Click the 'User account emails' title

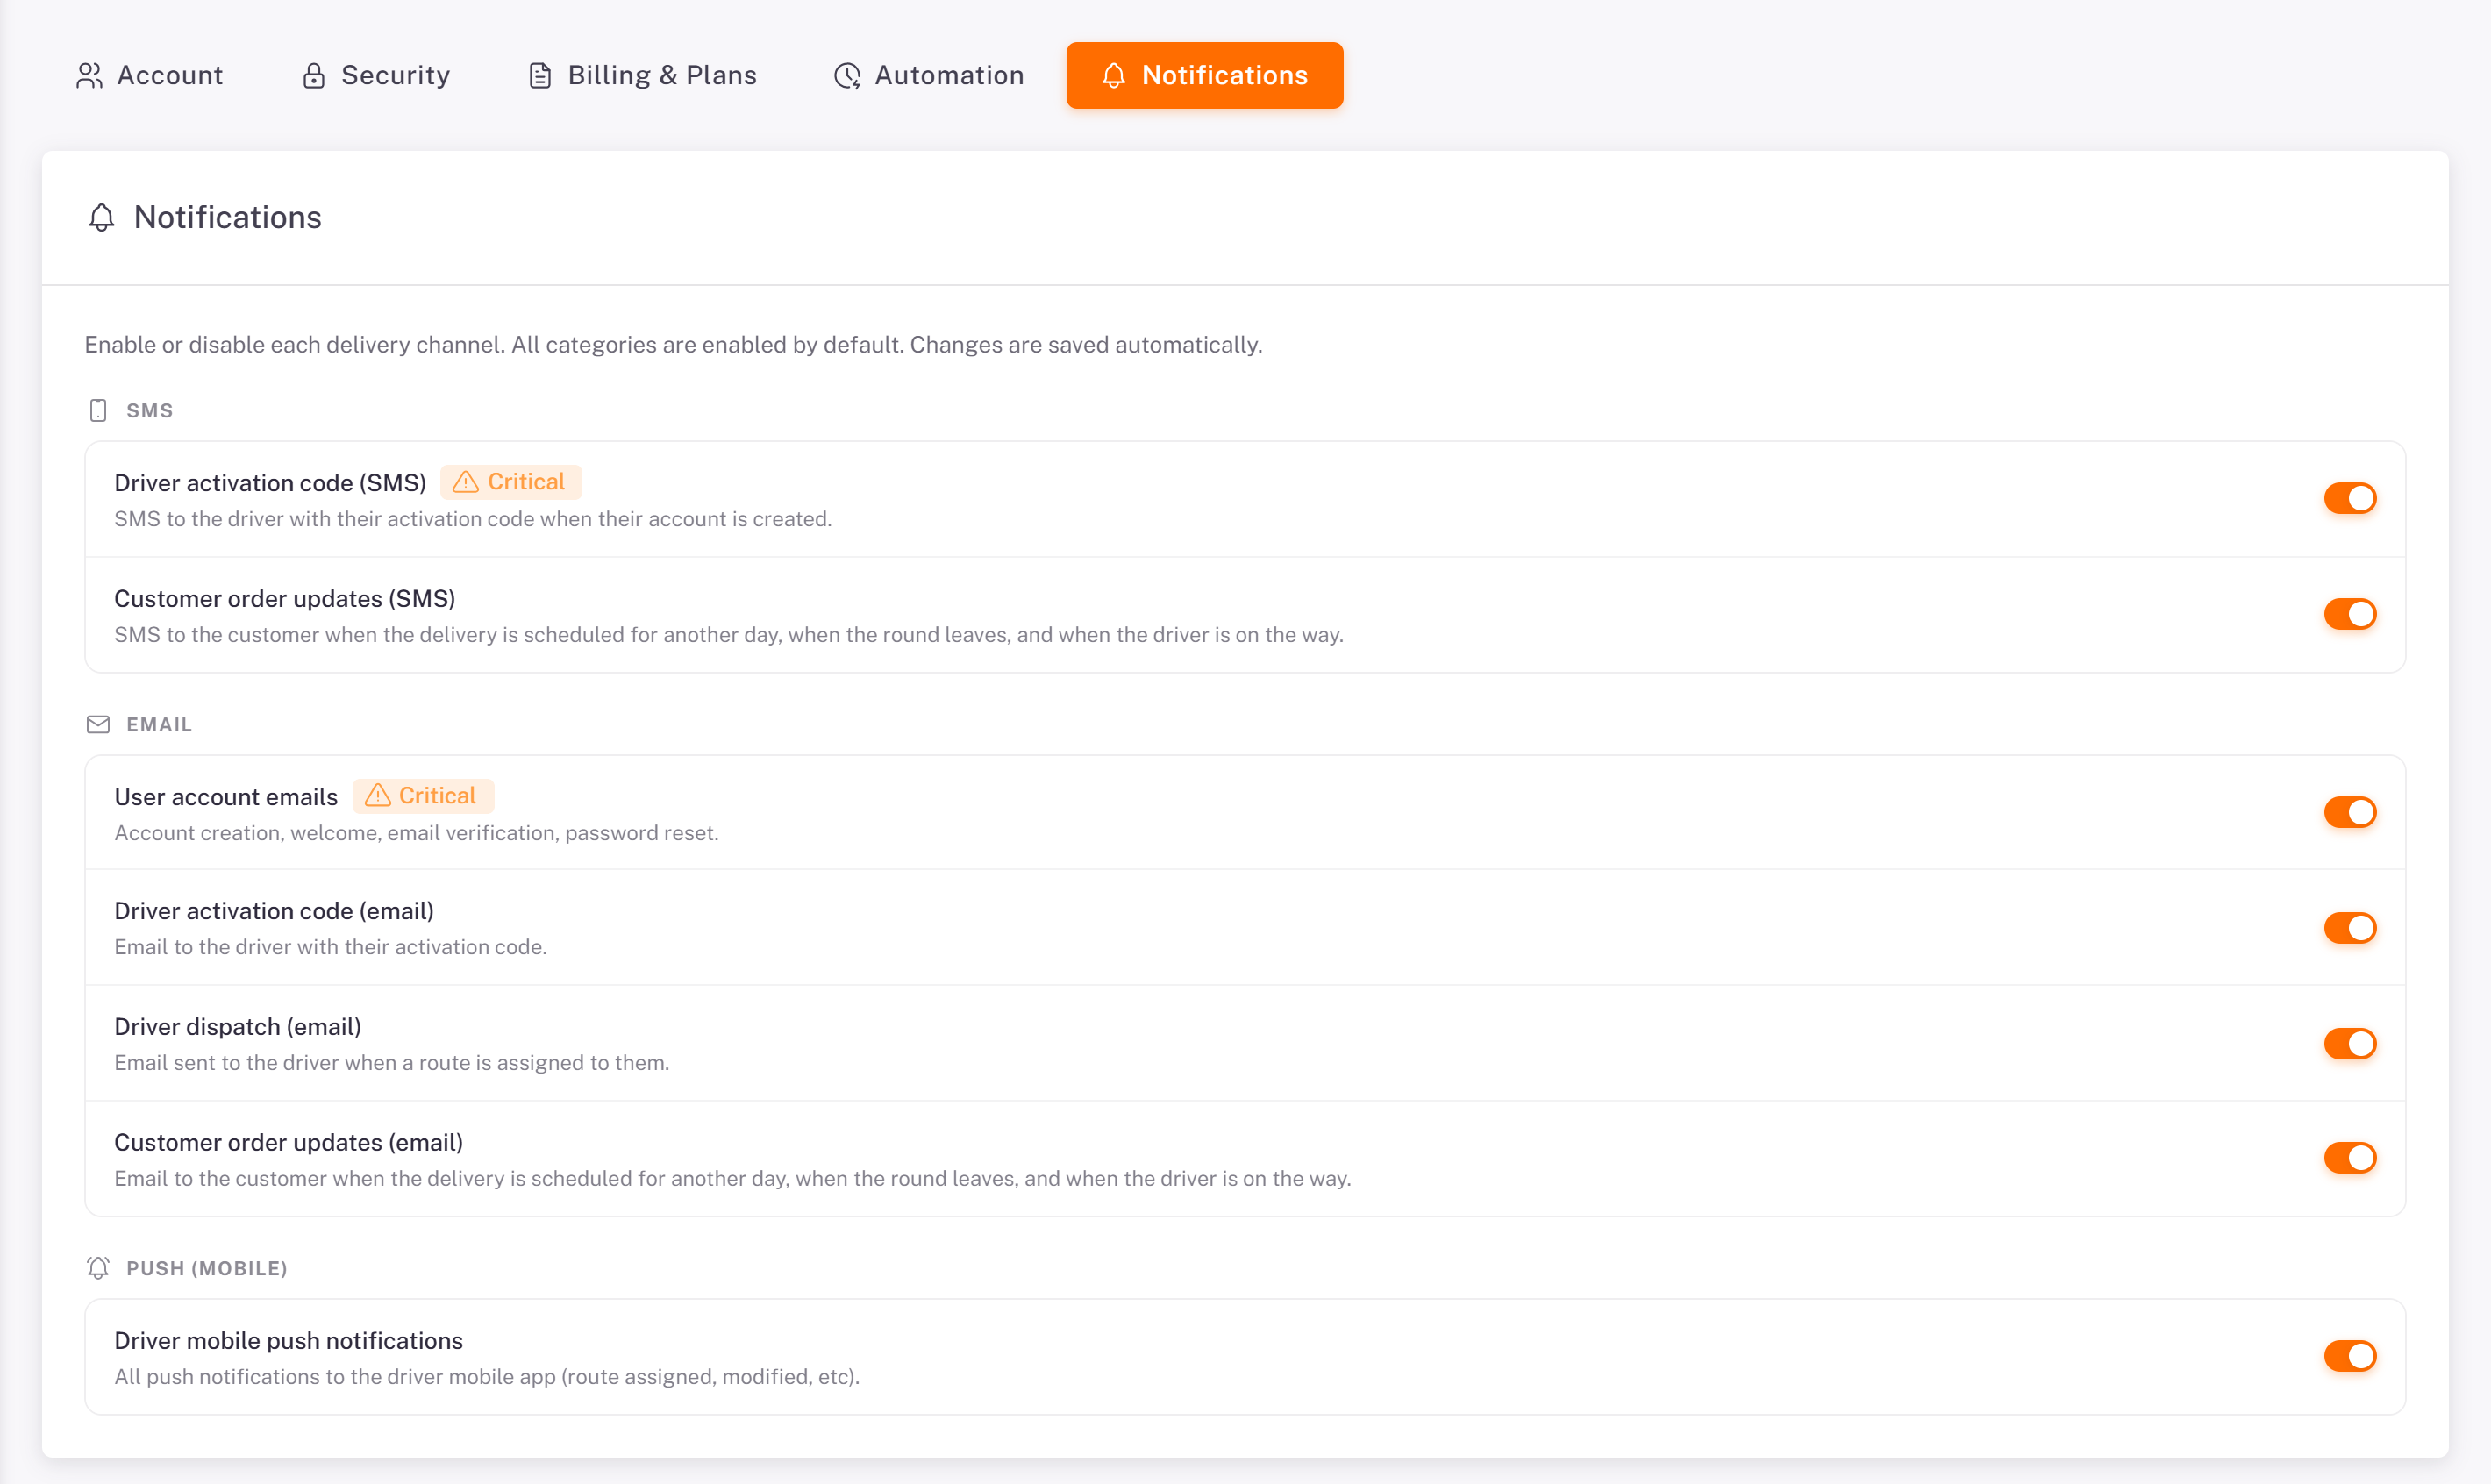[226, 797]
